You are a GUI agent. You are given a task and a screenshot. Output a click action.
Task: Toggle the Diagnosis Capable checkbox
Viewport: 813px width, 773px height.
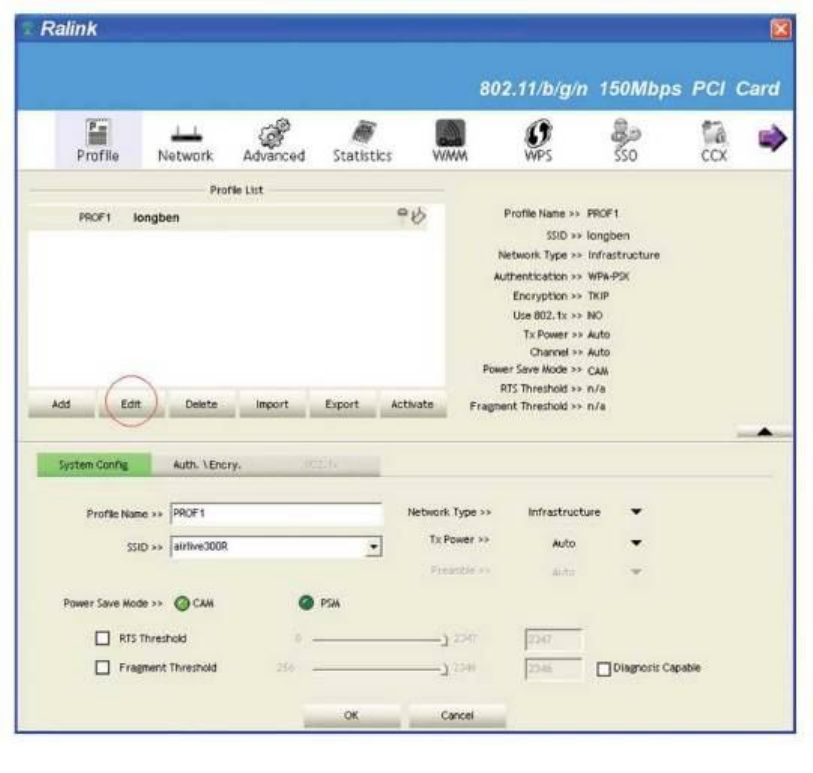pos(604,669)
